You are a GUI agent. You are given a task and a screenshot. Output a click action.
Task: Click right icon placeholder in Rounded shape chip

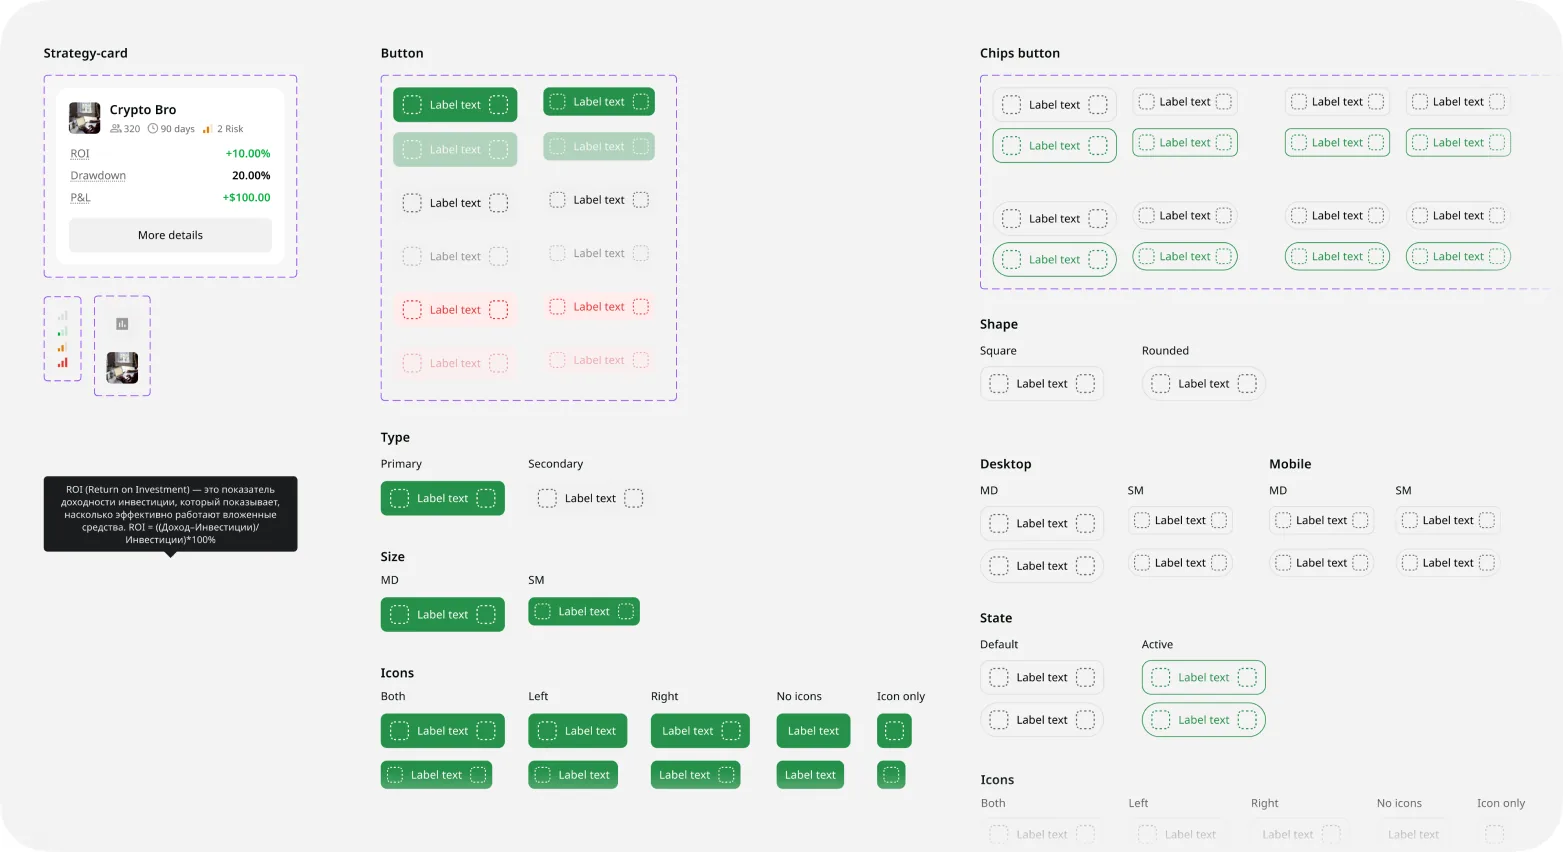[x=1247, y=384]
